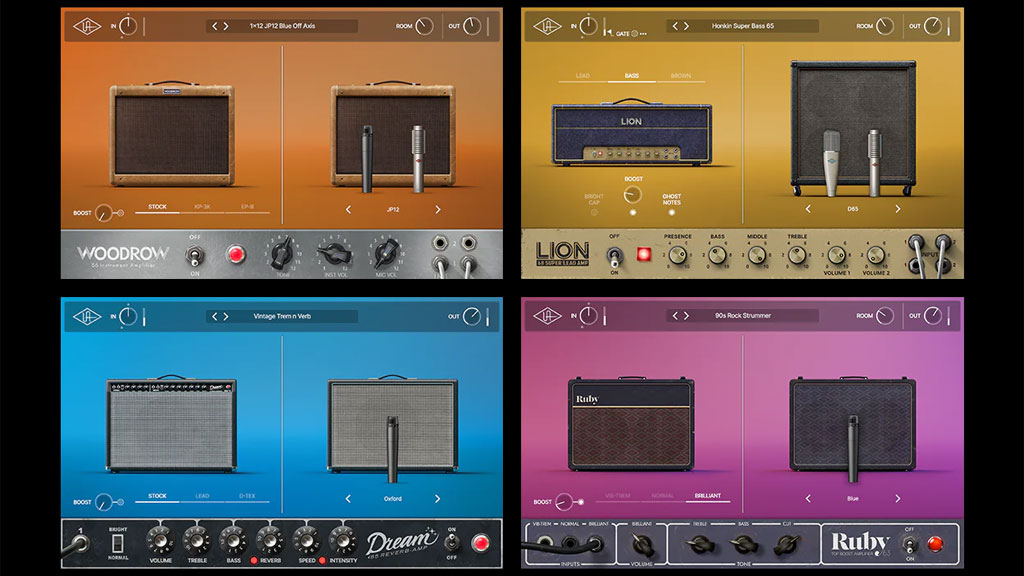Select next cabinet after Oxford
Viewport: 1024px width, 576px height.
point(438,499)
